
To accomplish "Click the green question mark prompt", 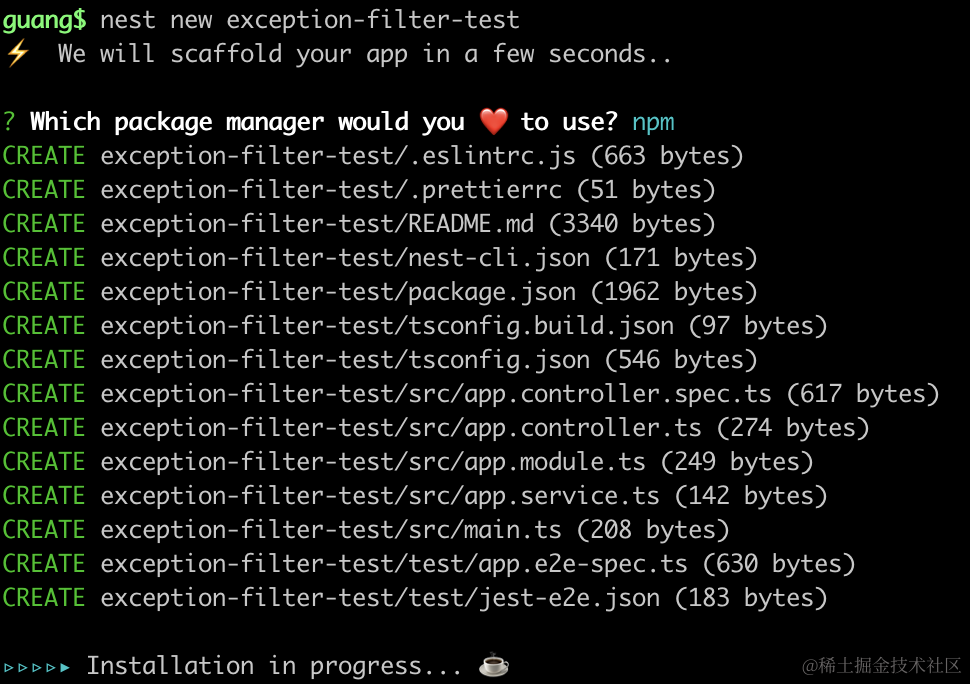I will pyautogui.click(x=9, y=122).
